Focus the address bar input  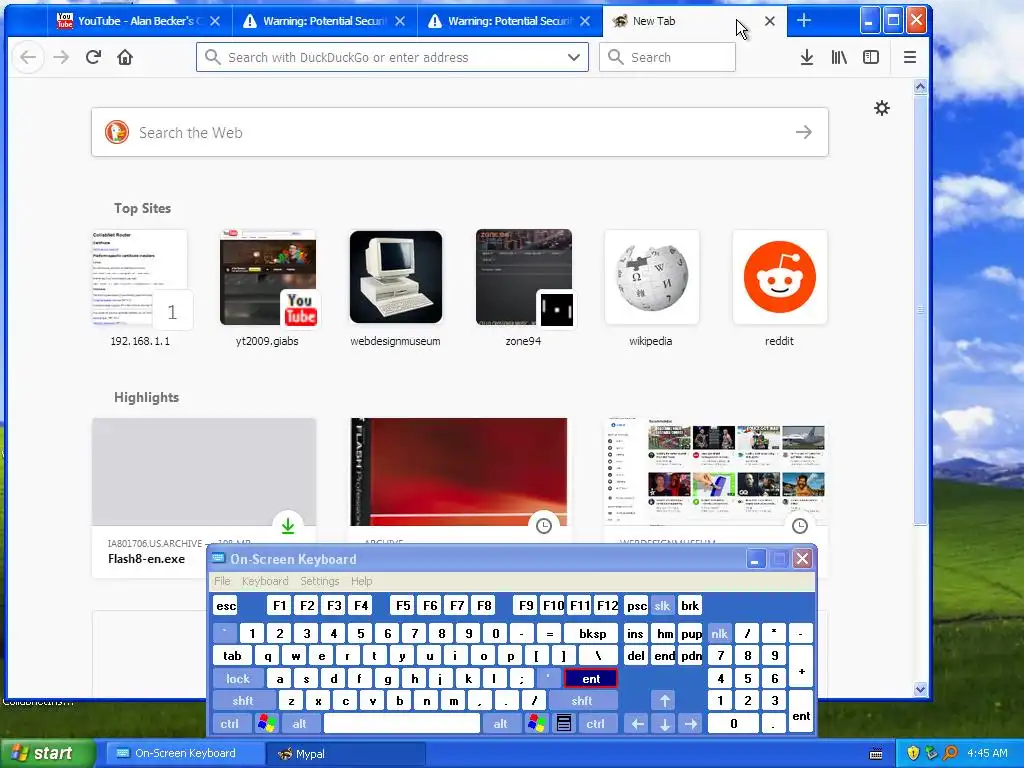(x=392, y=57)
